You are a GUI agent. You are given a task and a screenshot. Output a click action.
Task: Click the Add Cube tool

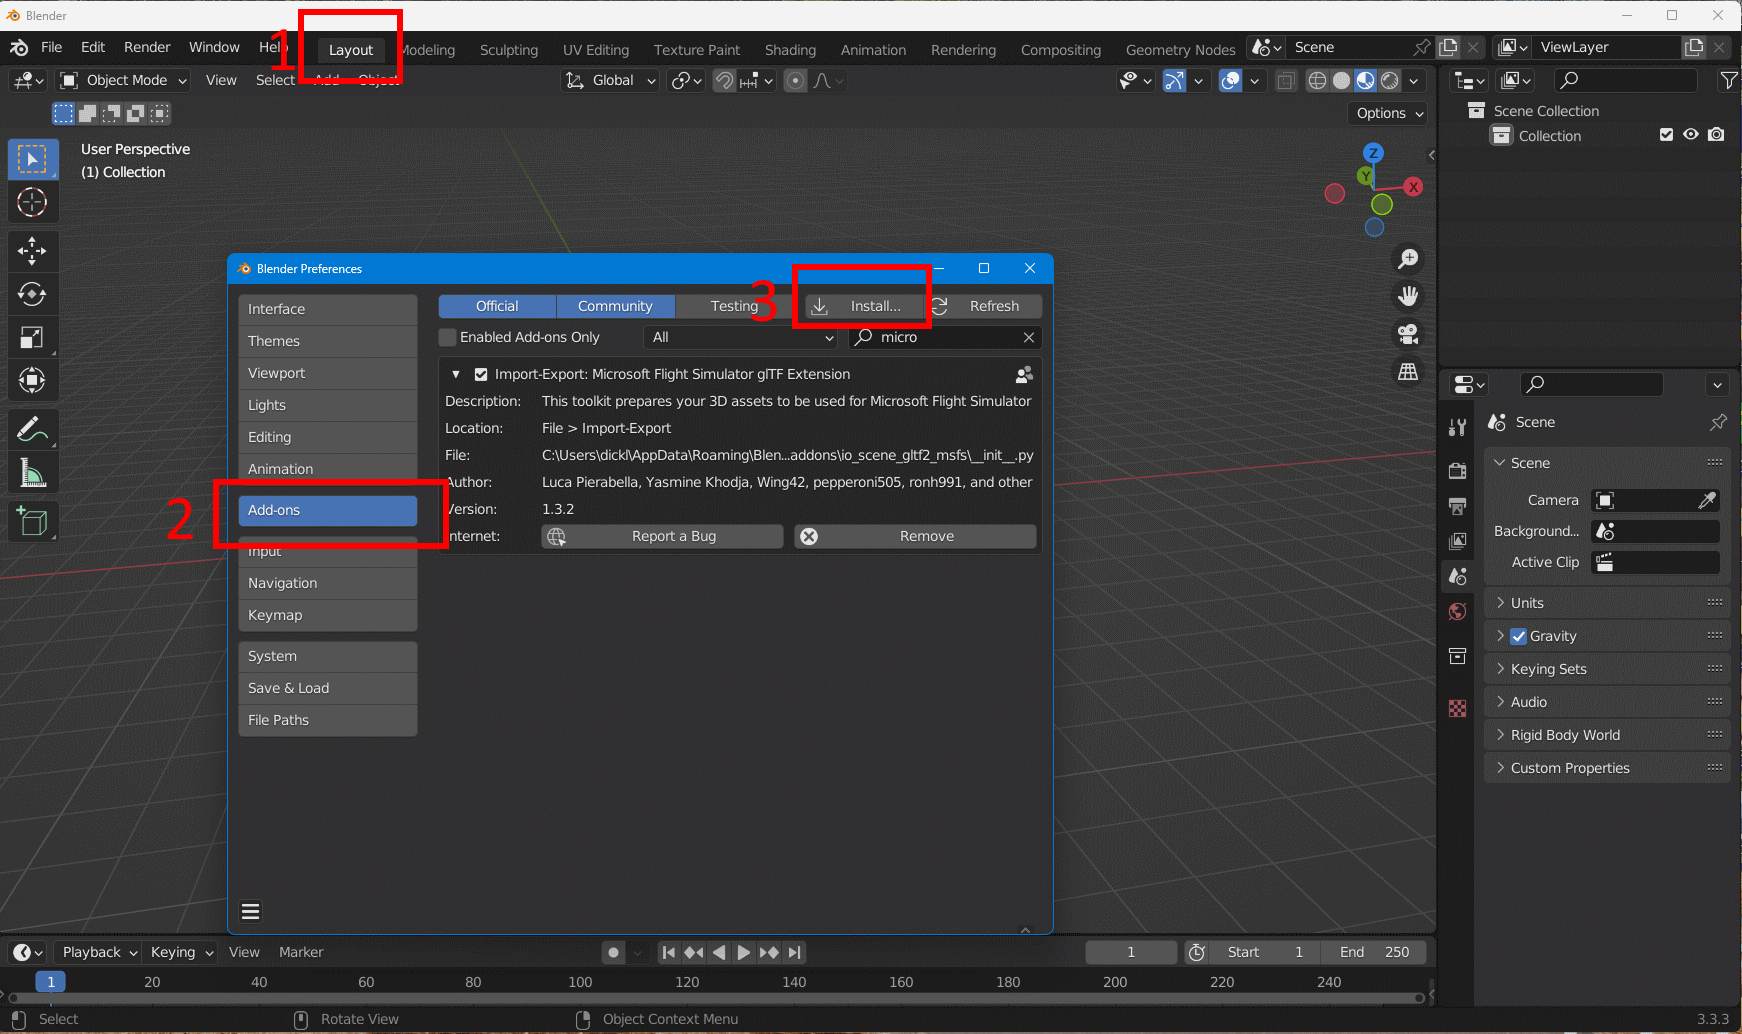coord(33,521)
